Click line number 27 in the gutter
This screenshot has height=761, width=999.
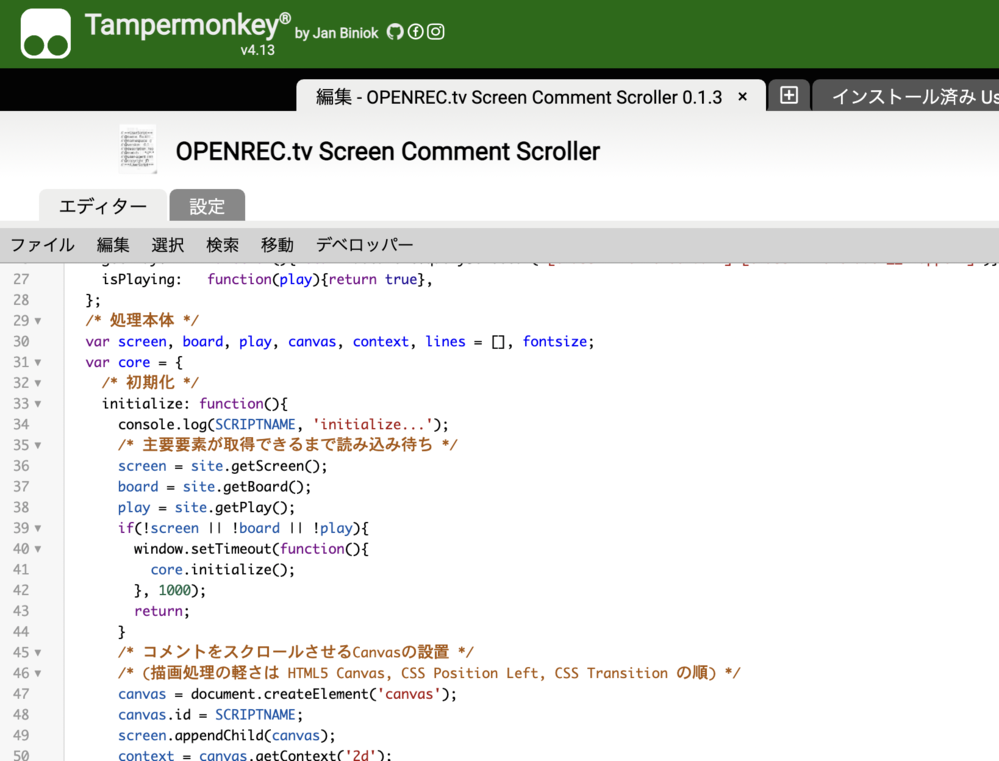(x=21, y=279)
